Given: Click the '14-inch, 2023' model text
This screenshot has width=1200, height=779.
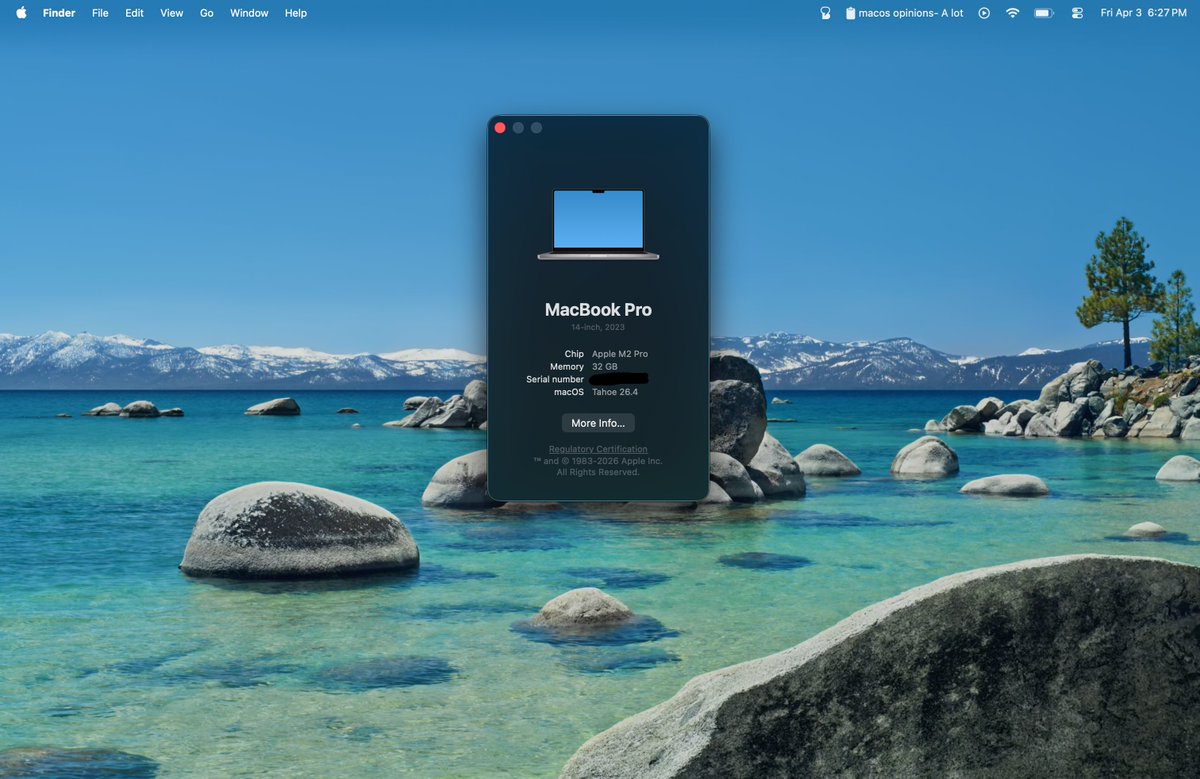Looking at the screenshot, I should point(598,328).
